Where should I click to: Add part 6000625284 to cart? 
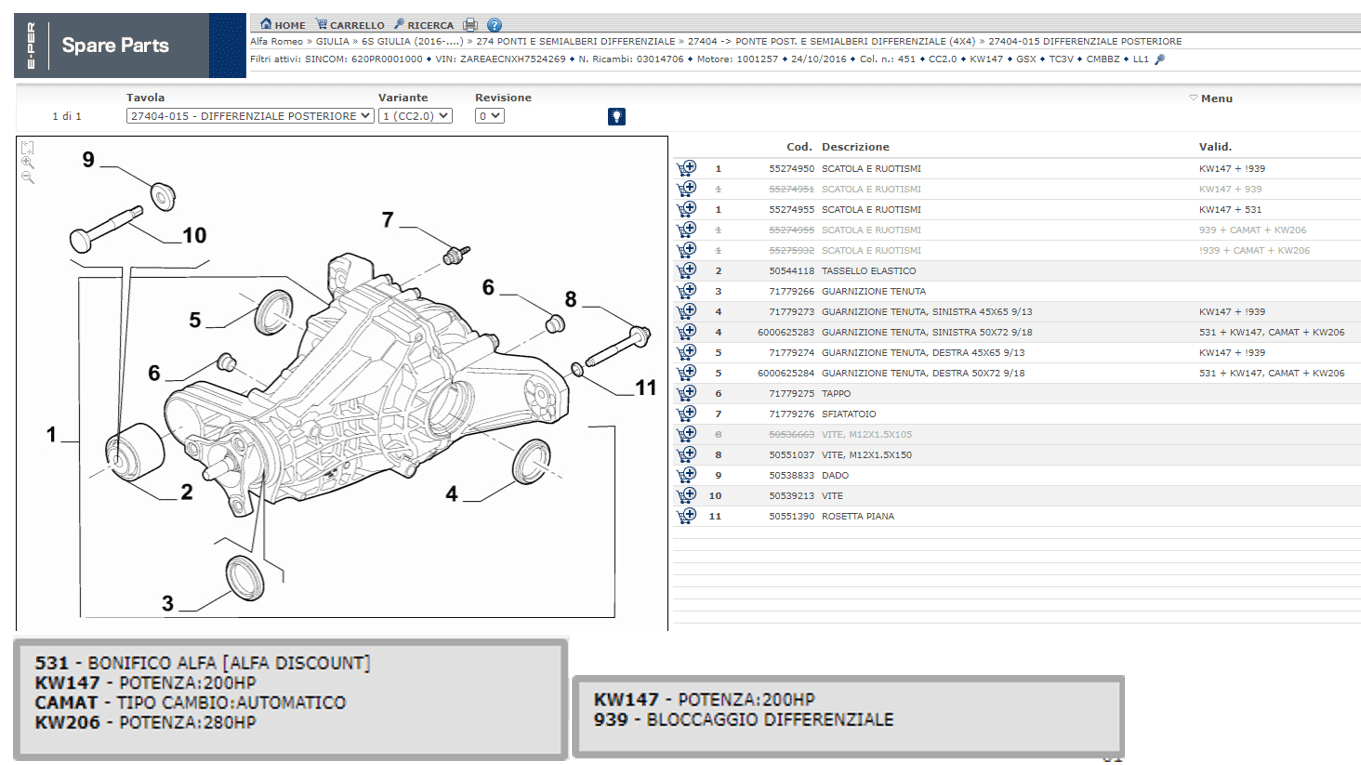[686, 373]
